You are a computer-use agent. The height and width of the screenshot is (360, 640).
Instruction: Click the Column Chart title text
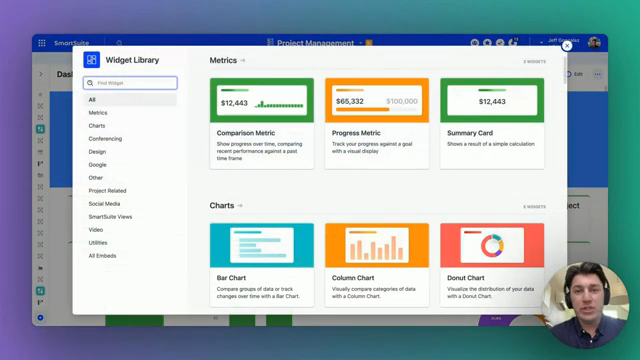tap(353, 278)
